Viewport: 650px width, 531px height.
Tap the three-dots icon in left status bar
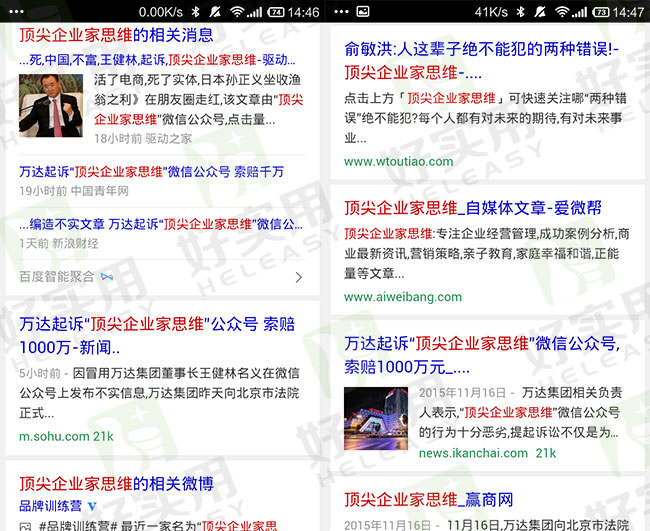click(x=16, y=12)
